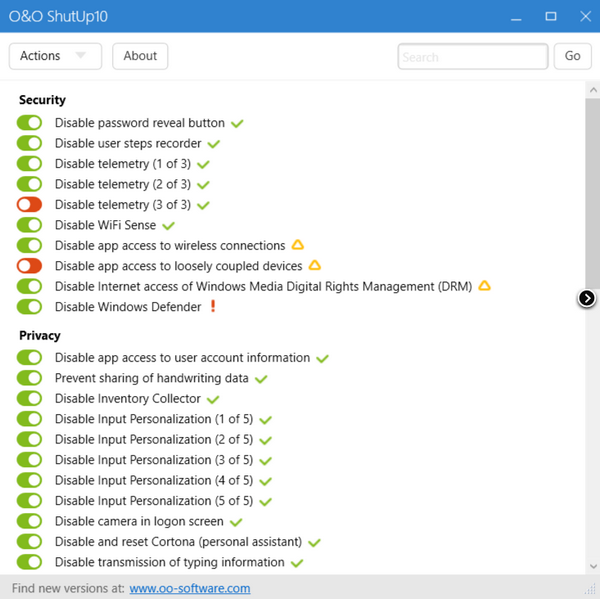Click yellow warning triangle beside wireless connections

coord(297,245)
